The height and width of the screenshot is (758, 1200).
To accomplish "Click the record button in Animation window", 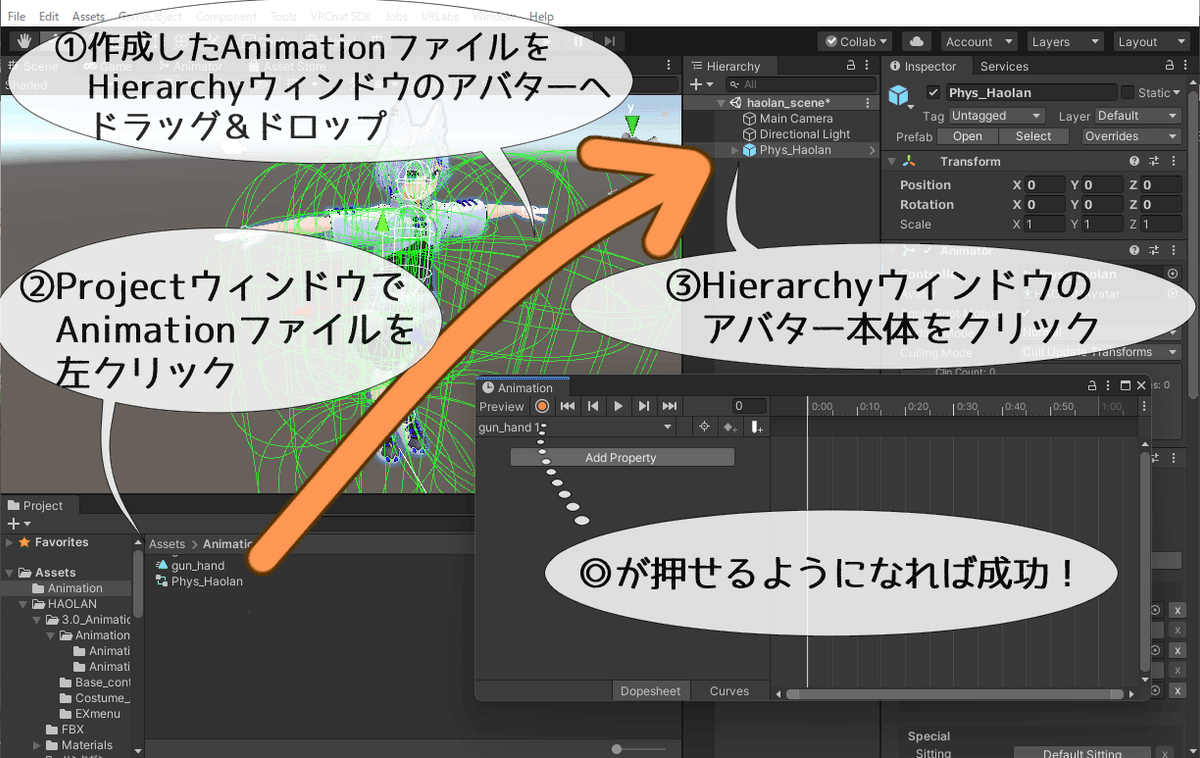I will pyautogui.click(x=542, y=406).
